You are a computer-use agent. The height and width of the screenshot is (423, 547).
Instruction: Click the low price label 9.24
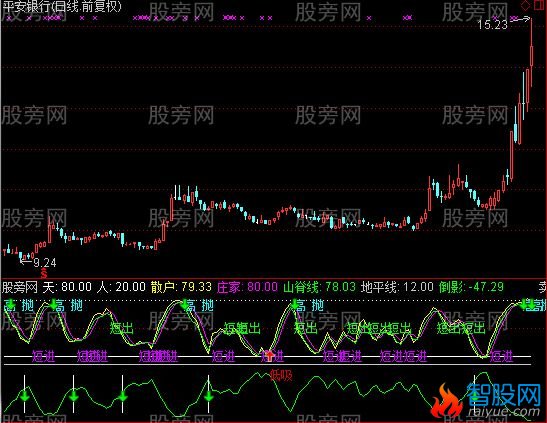point(45,263)
